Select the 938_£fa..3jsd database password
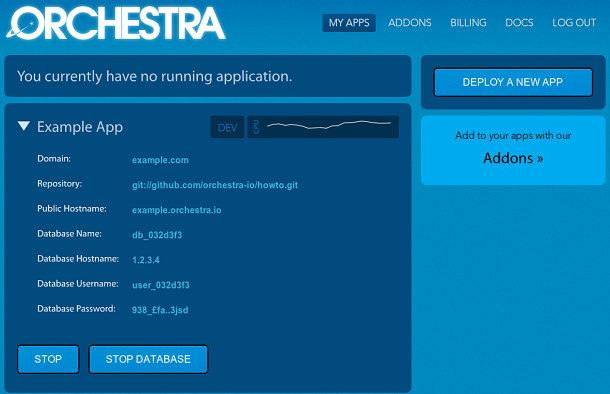This screenshot has width=610, height=394. click(160, 310)
